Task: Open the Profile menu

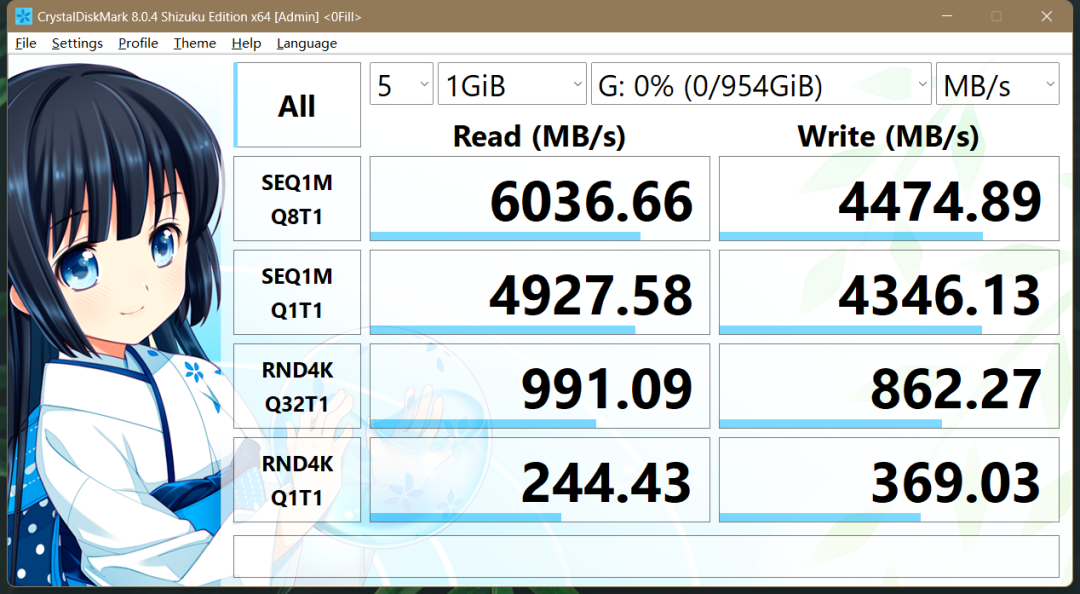Action: [138, 43]
